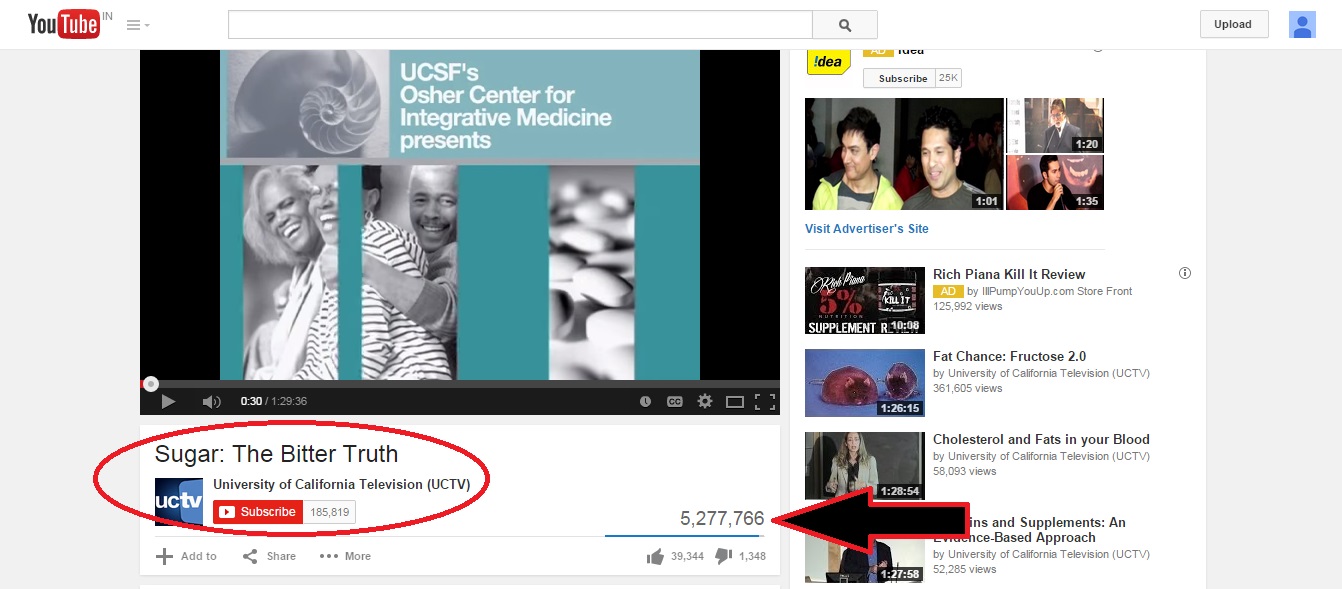Click the 361,605 views text
This screenshot has height=589, width=1342.
pos(967,388)
